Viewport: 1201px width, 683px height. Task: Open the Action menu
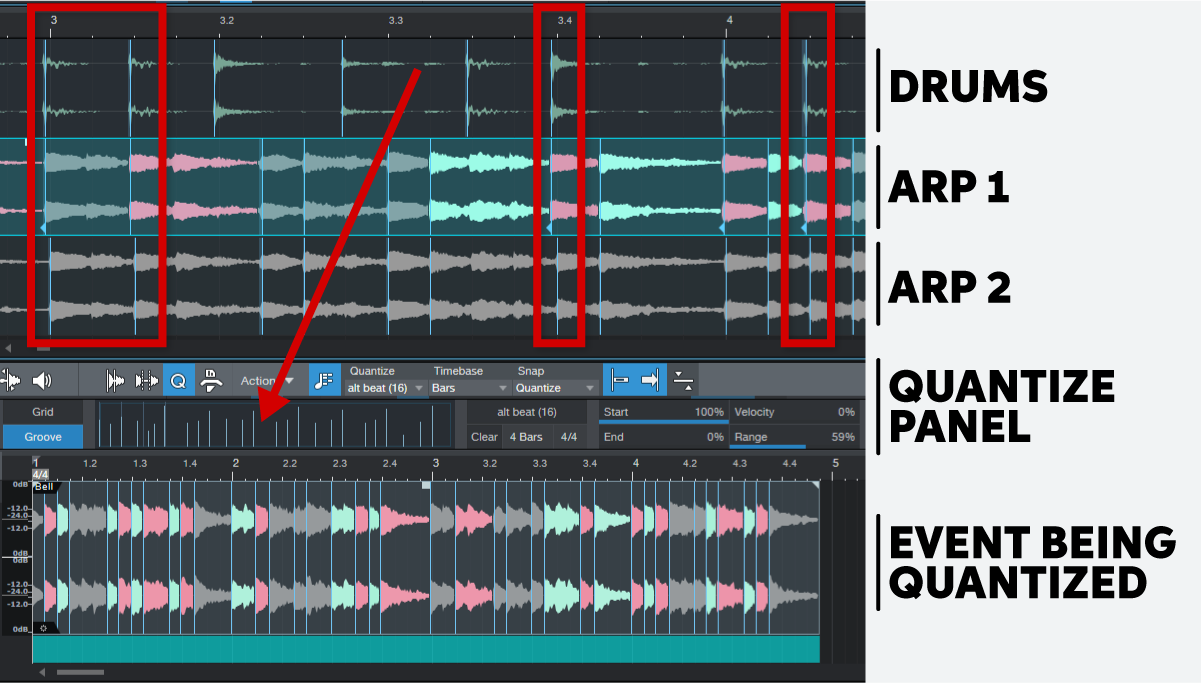point(262,380)
